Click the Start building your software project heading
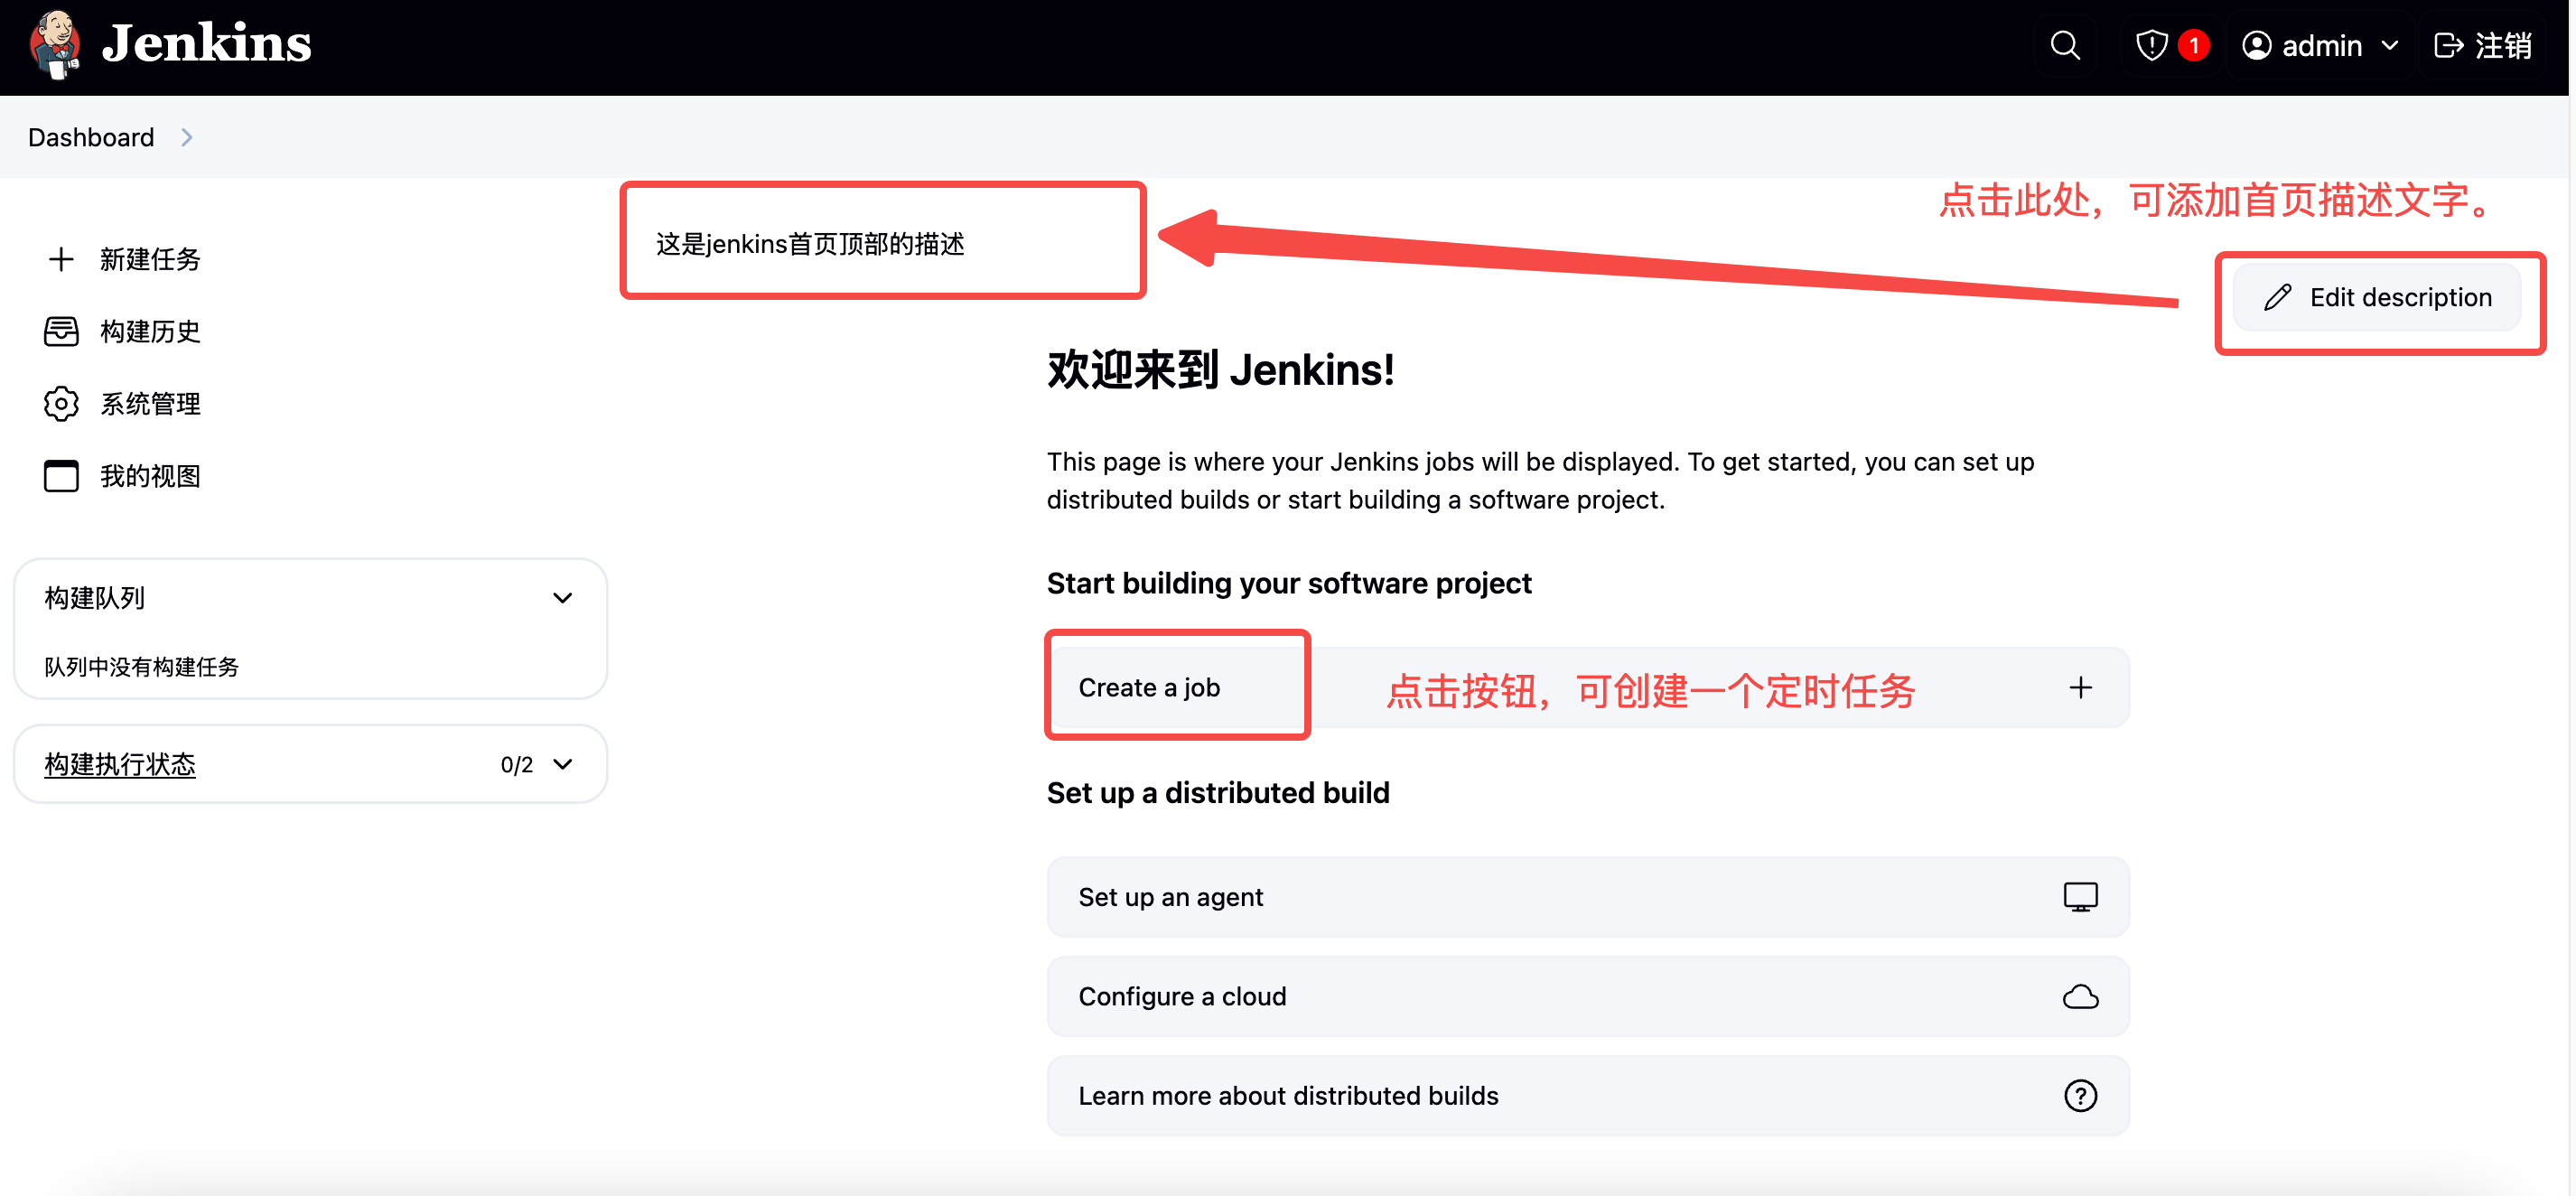Viewport: 2576px width, 1196px height. coord(1289,583)
